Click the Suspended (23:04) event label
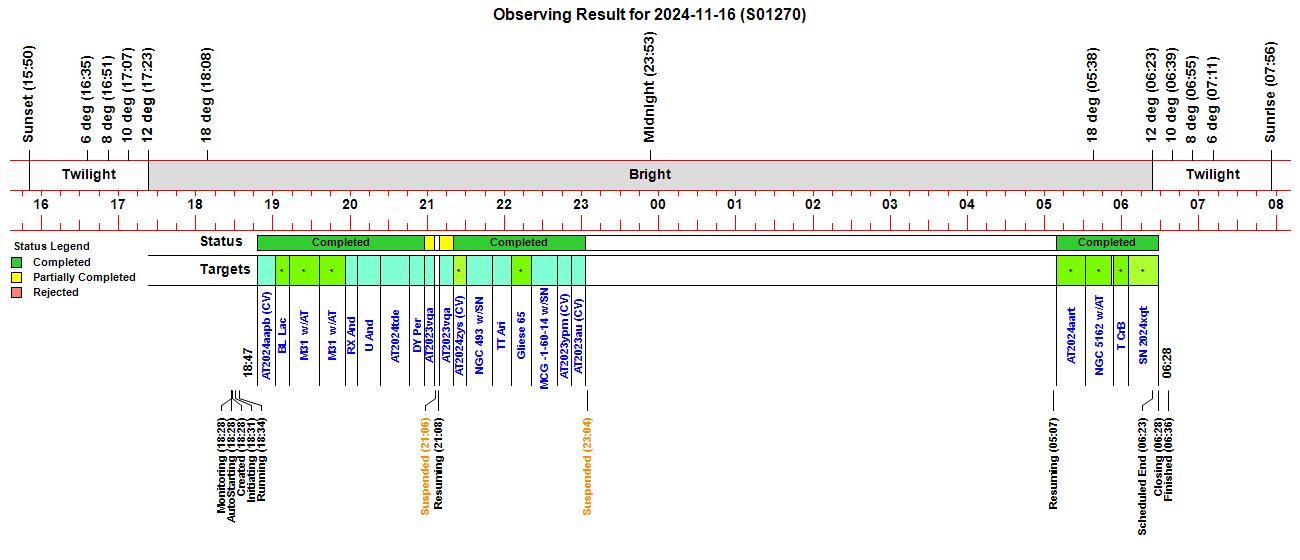The image size is (1300, 560). click(x=588, y=465)
